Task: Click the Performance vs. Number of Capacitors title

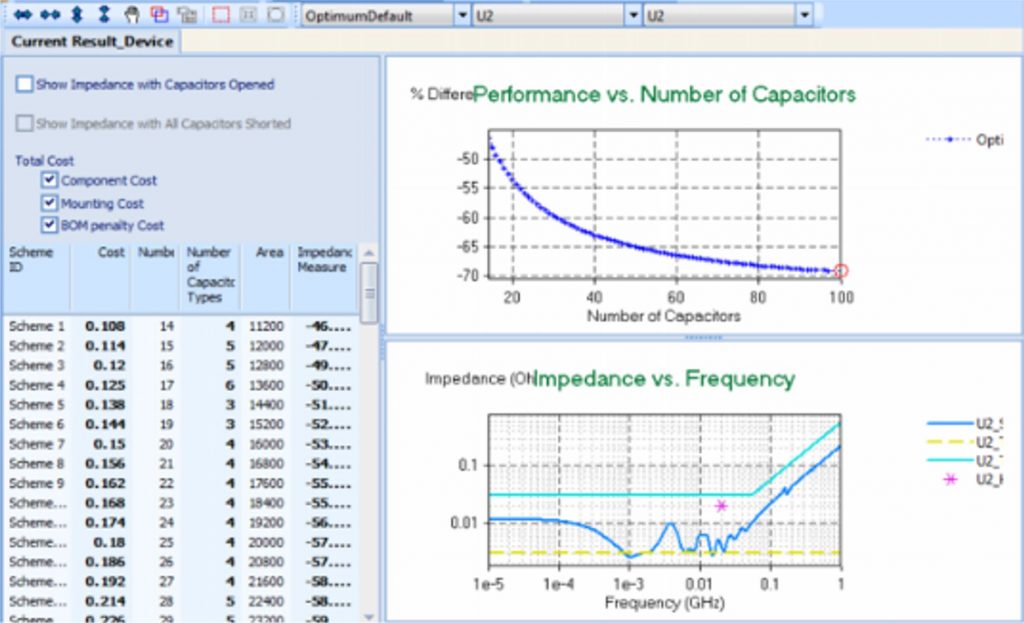Action: click(664, 94)
